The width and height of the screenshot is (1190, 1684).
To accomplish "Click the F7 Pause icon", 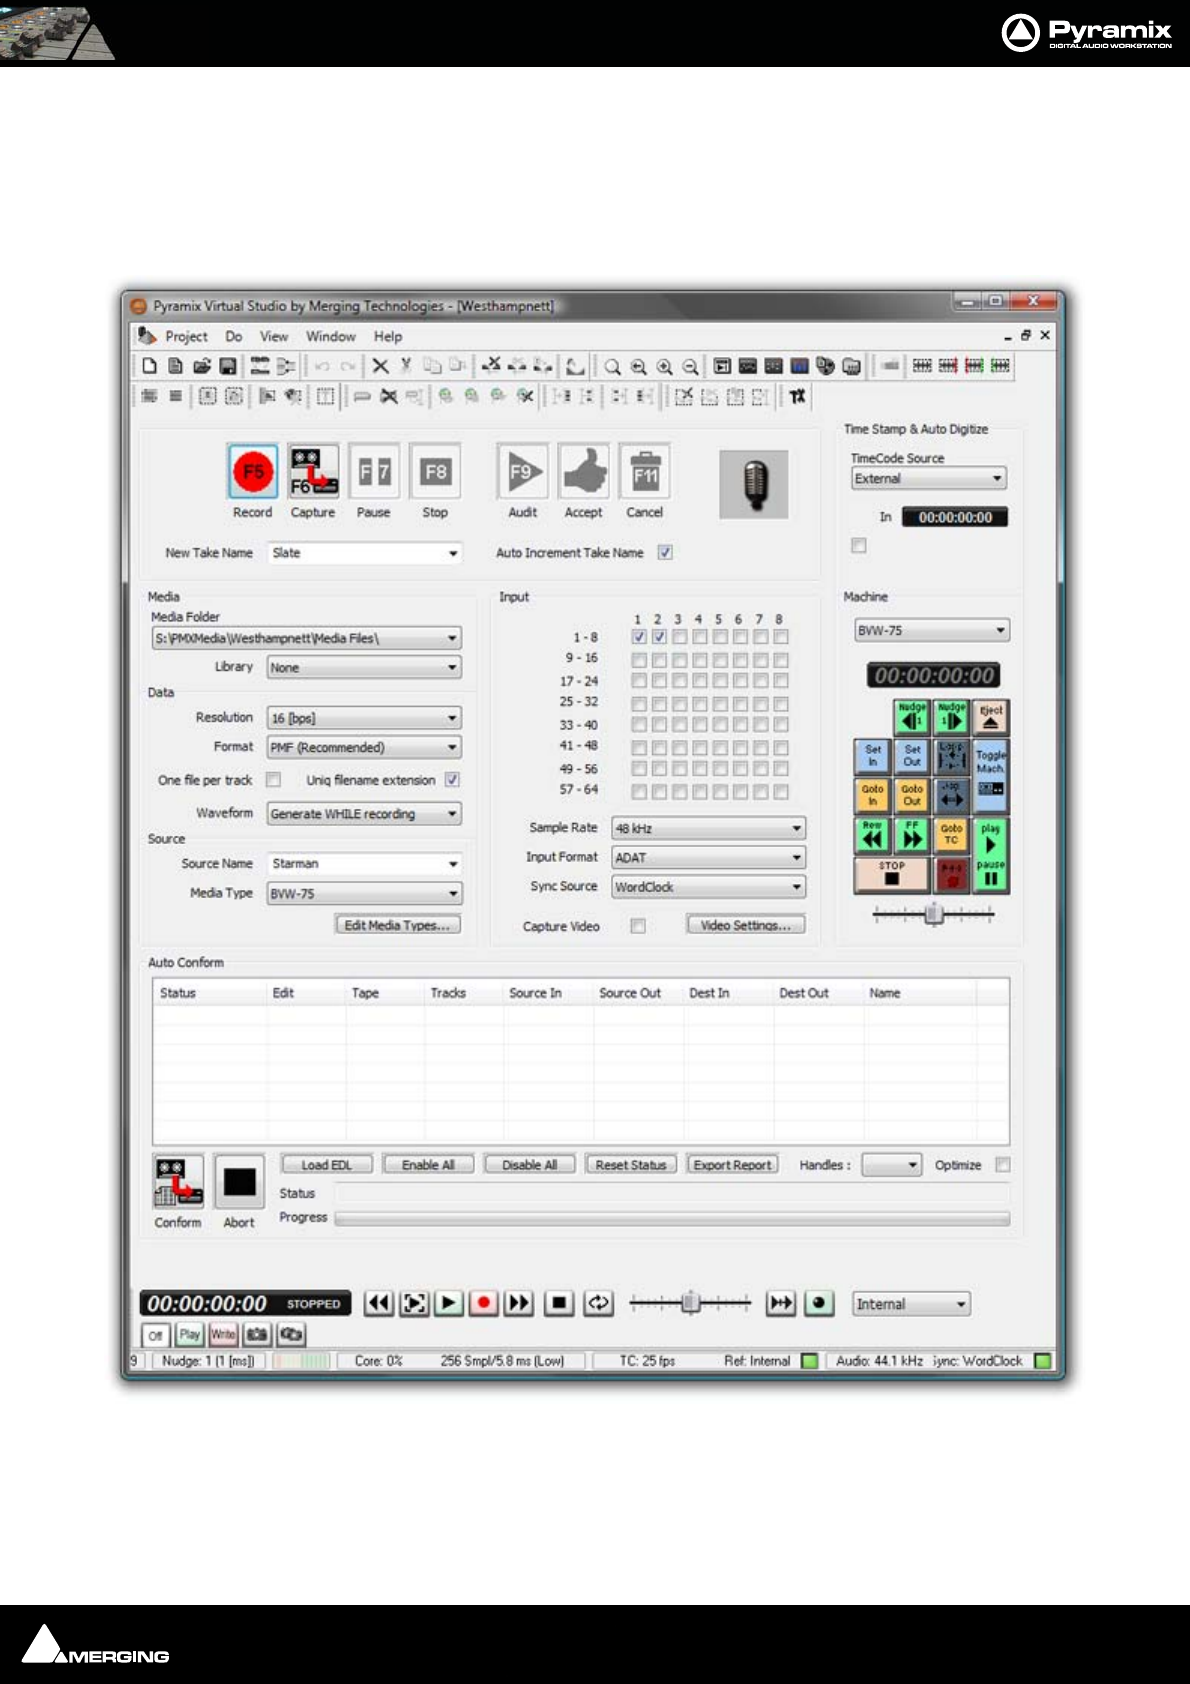I will 374,471.
